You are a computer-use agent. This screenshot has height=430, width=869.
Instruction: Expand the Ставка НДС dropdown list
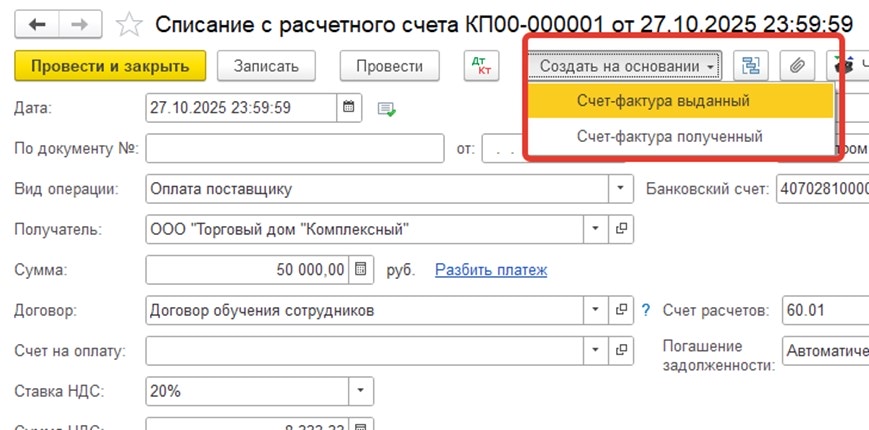coord(360,391)
